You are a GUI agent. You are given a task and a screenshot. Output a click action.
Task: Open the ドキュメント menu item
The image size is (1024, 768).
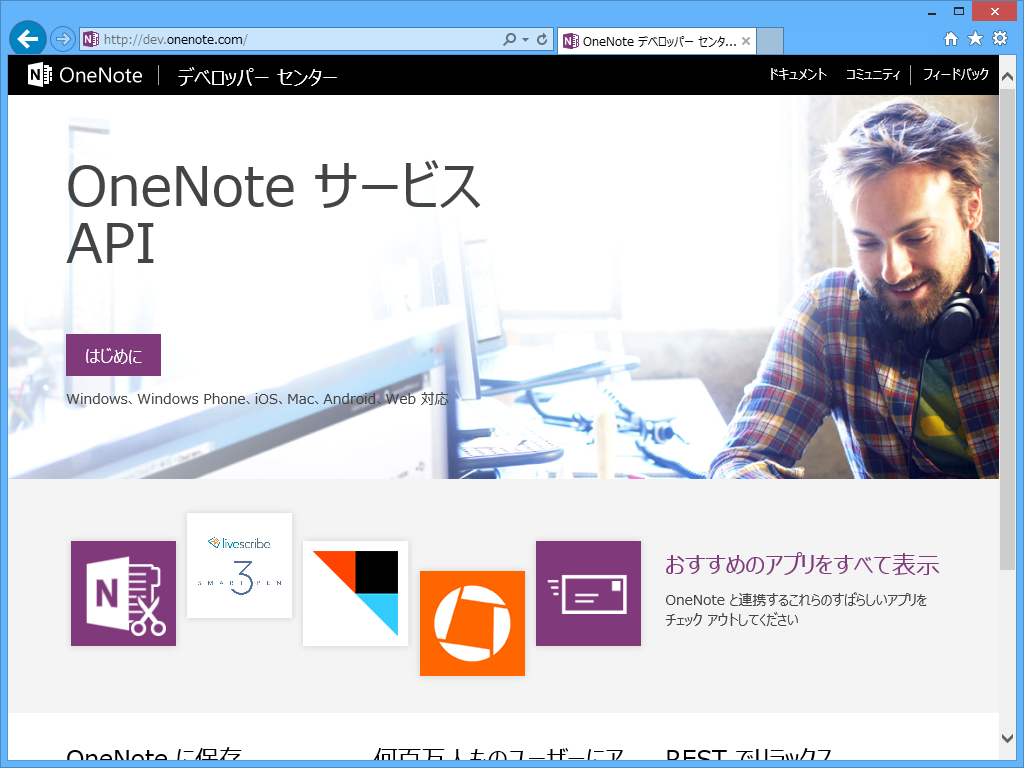797,74
